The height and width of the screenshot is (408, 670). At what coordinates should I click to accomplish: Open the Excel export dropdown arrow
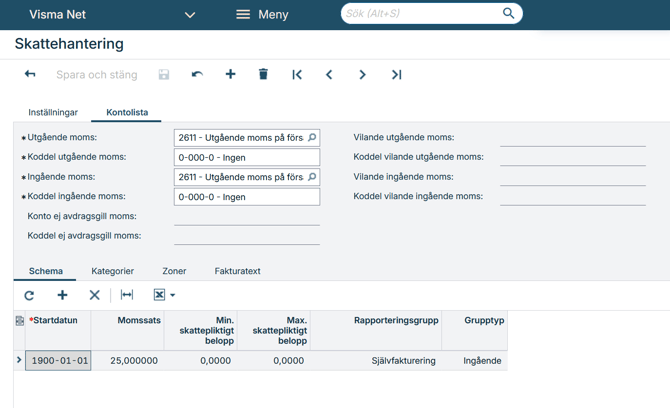click(173, 296)
